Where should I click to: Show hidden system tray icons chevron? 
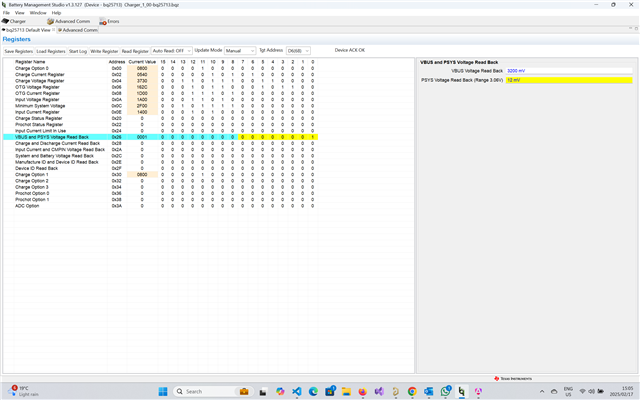(x=542, y=391)
